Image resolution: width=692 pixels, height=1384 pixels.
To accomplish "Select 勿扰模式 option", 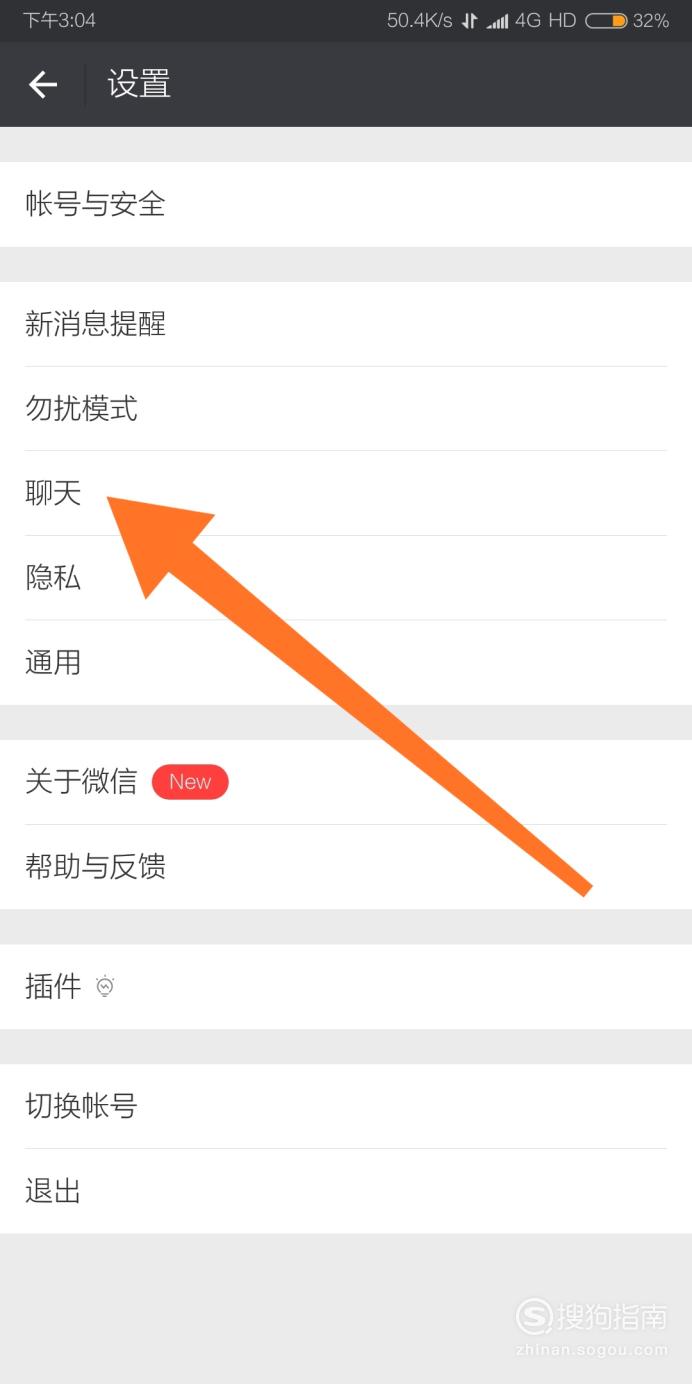I will click(346, 409).
